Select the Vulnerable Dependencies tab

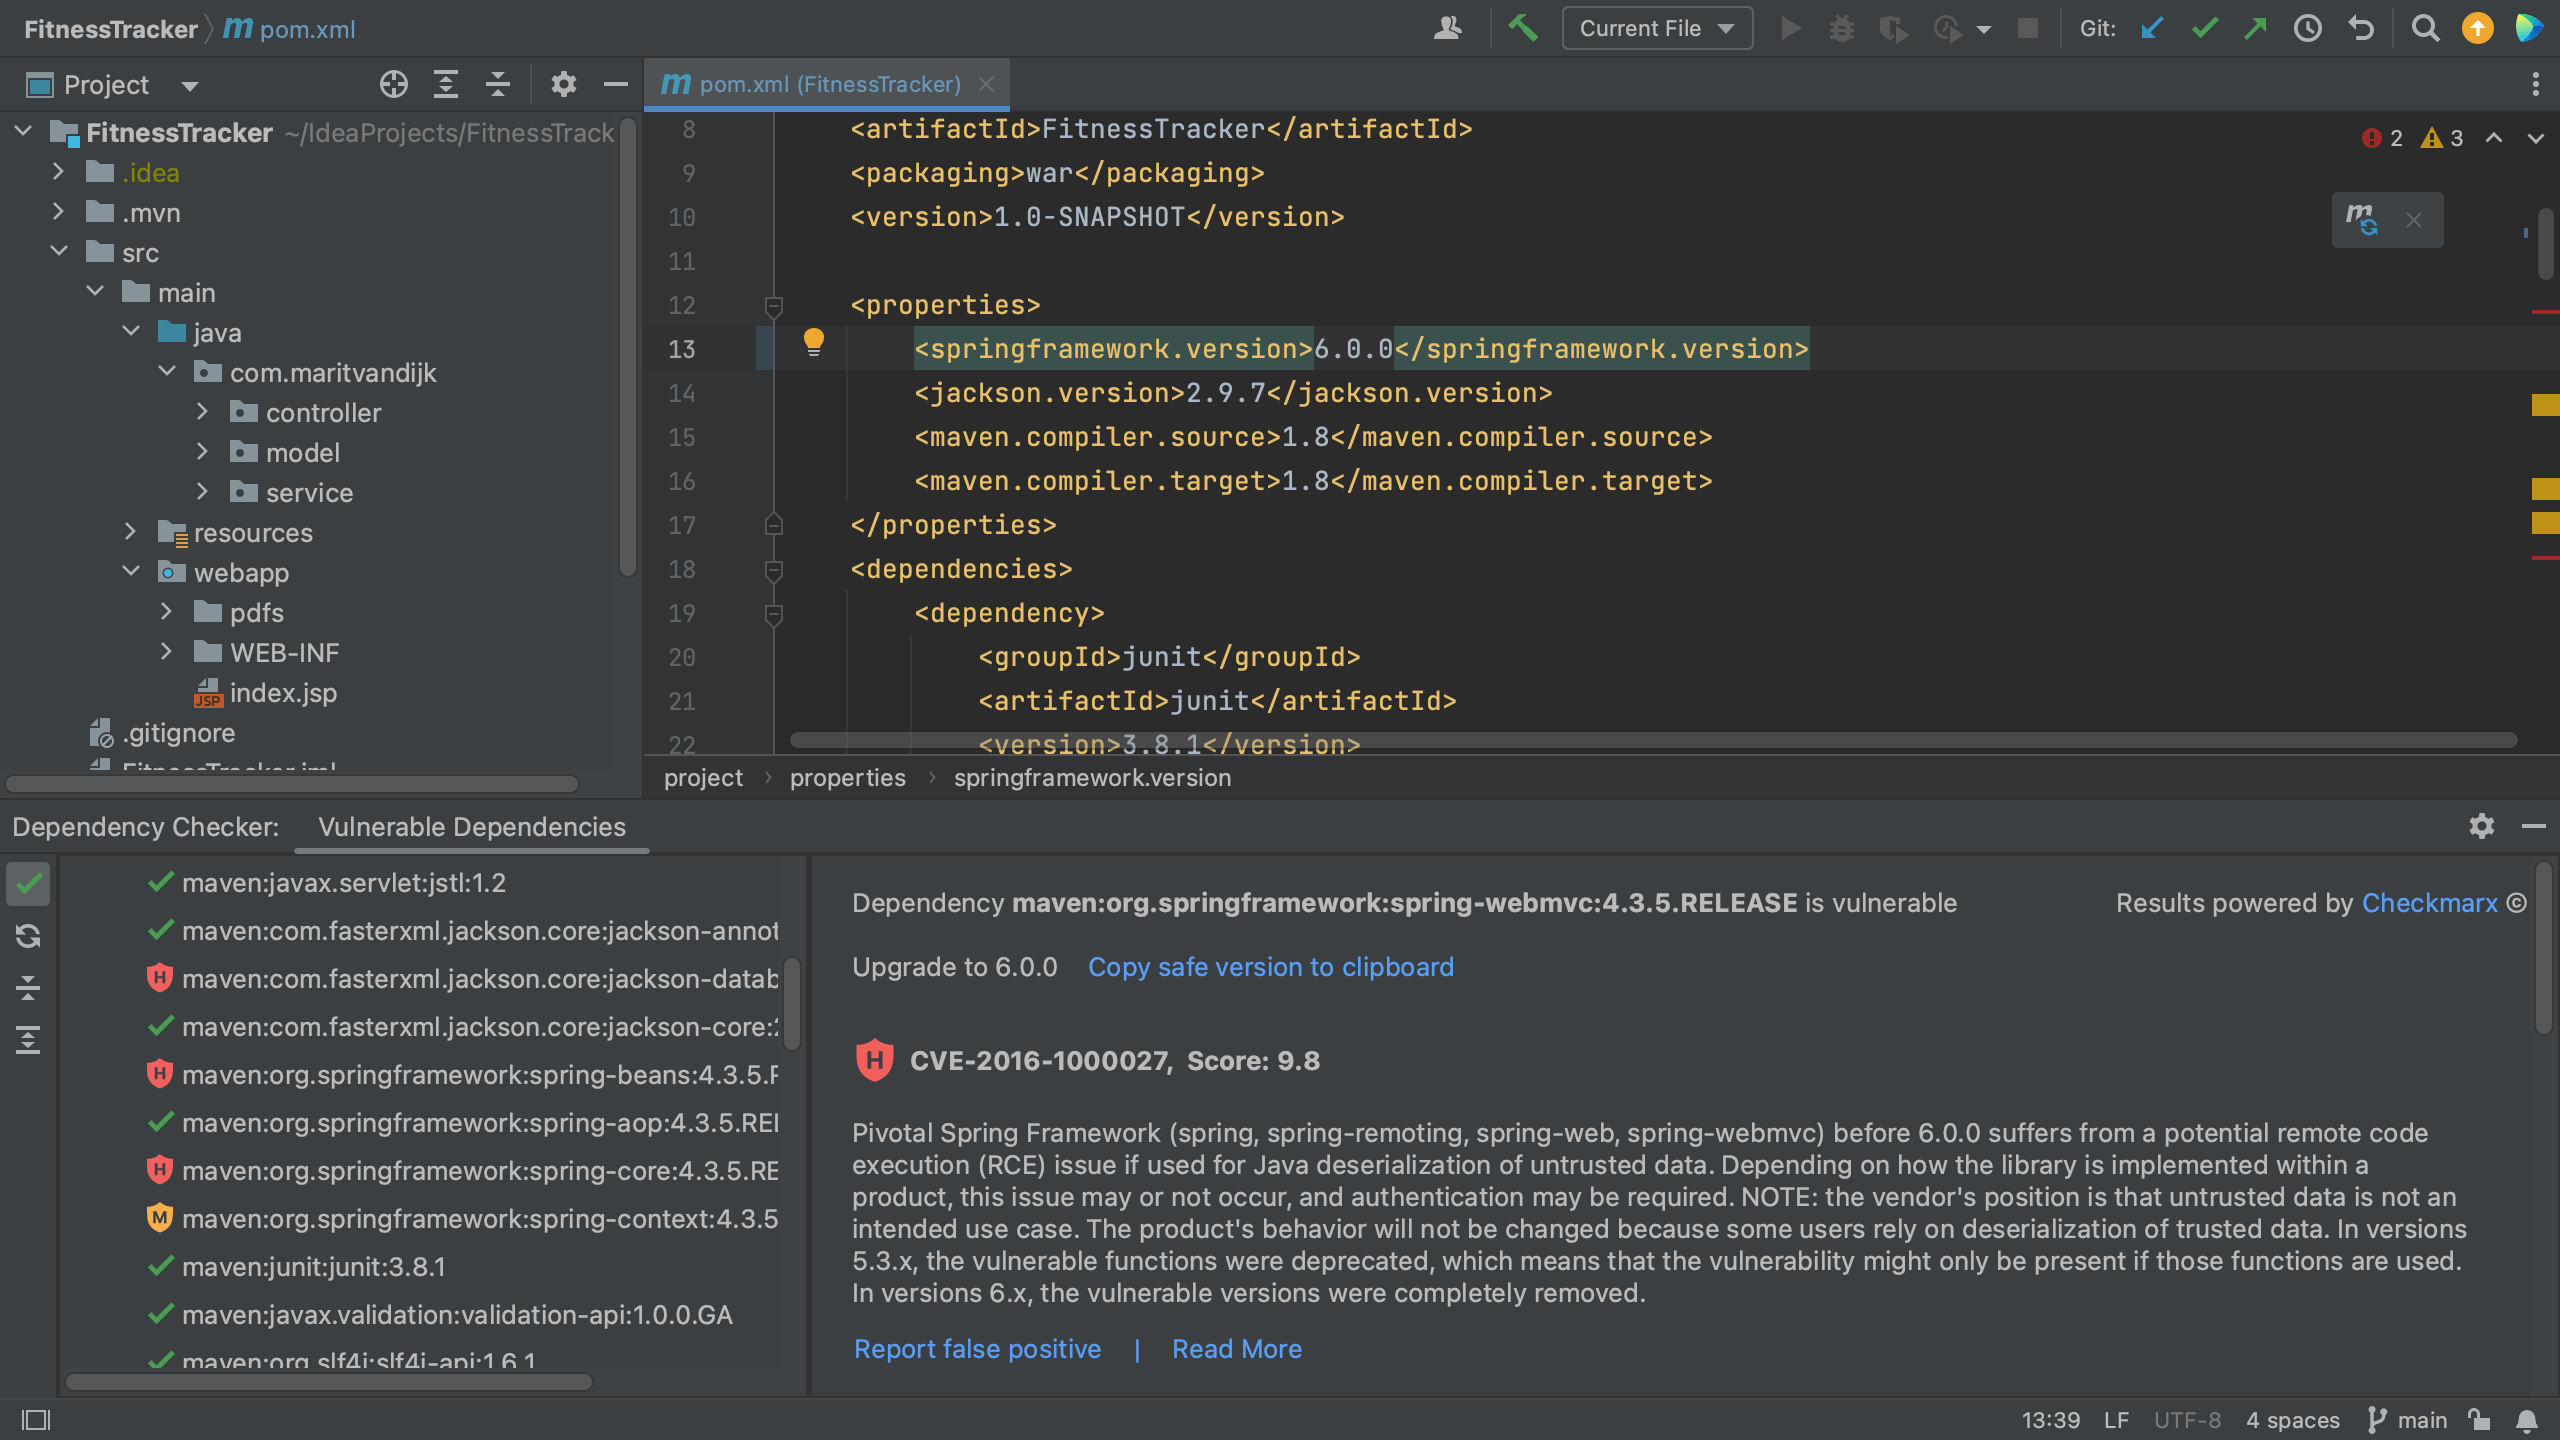click(471, 826)
